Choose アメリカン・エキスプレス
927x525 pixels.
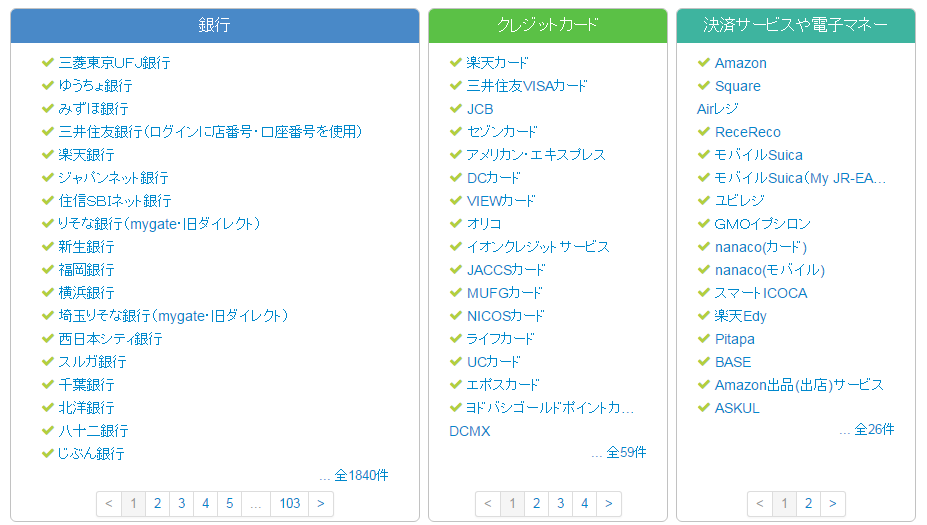536,155
